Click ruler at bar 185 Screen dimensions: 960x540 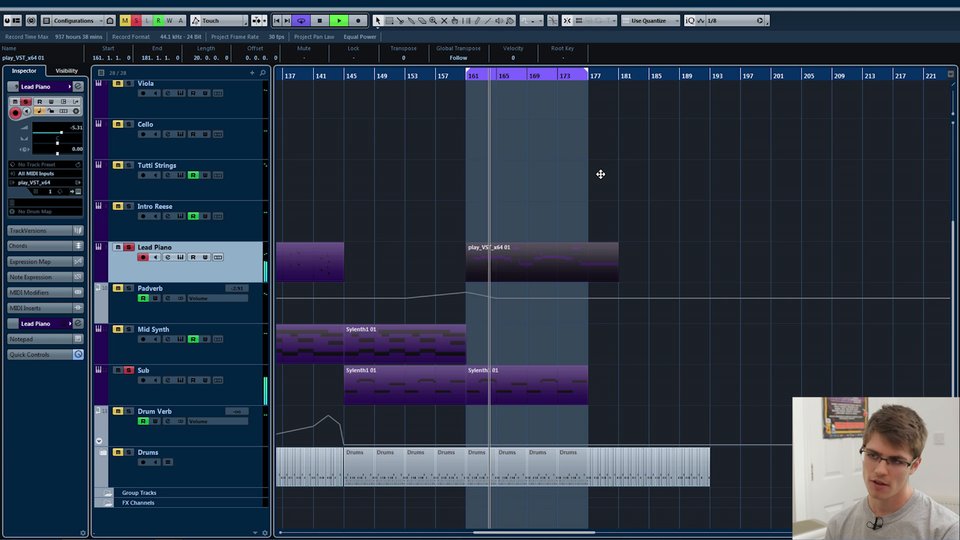pos(656,75)
